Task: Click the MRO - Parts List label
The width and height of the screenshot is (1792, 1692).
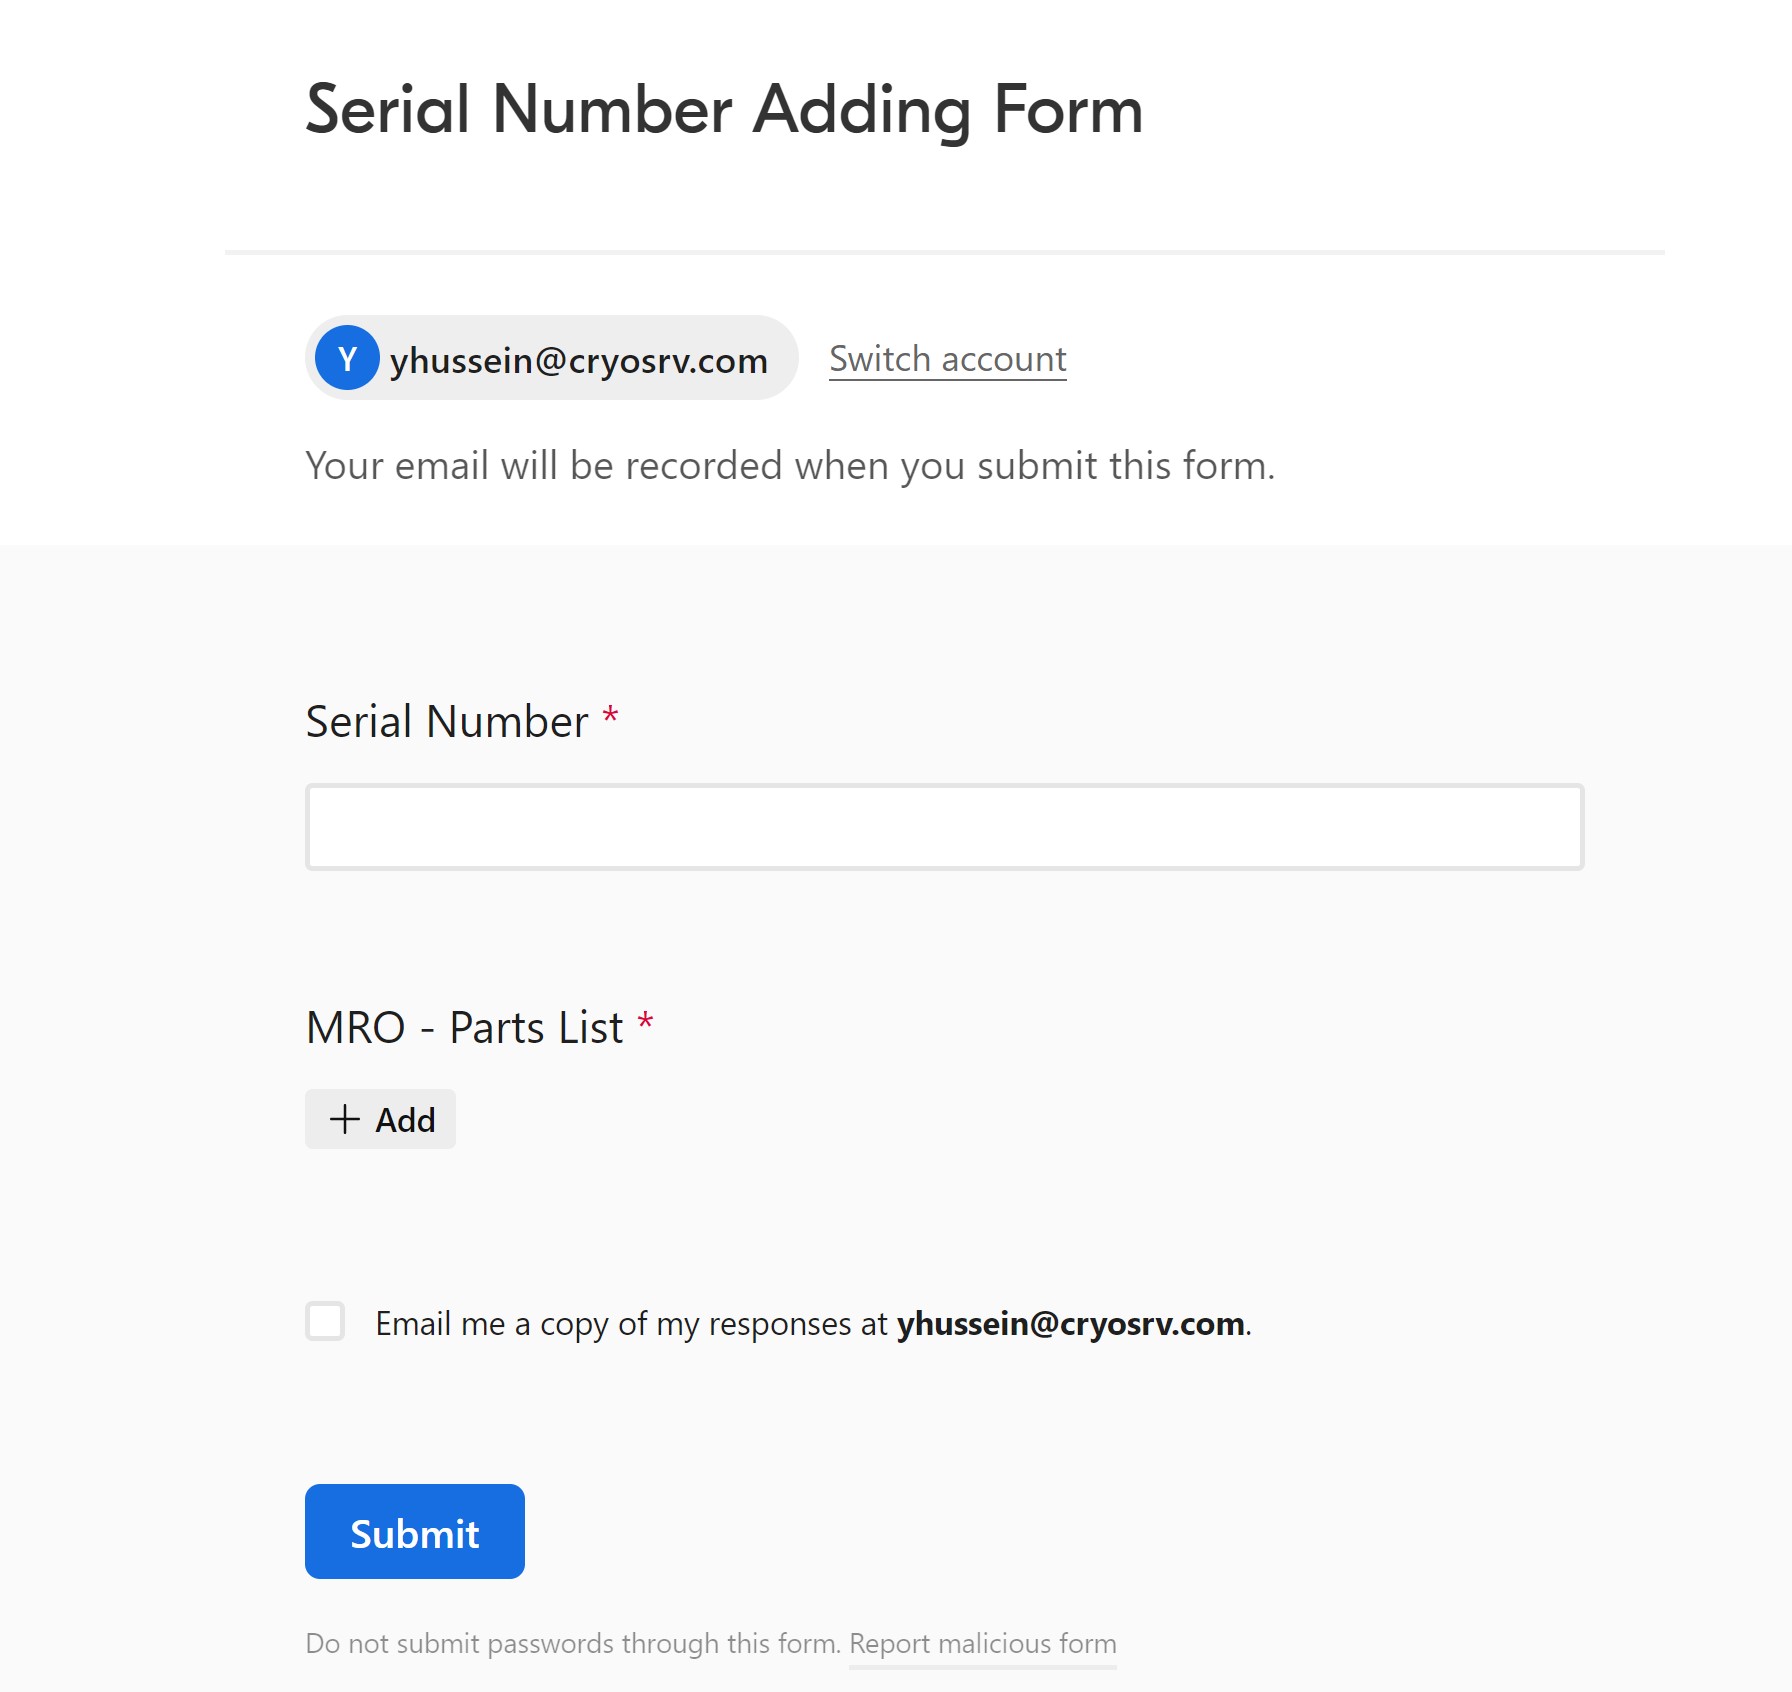Action: click(x=464, y=1027)
